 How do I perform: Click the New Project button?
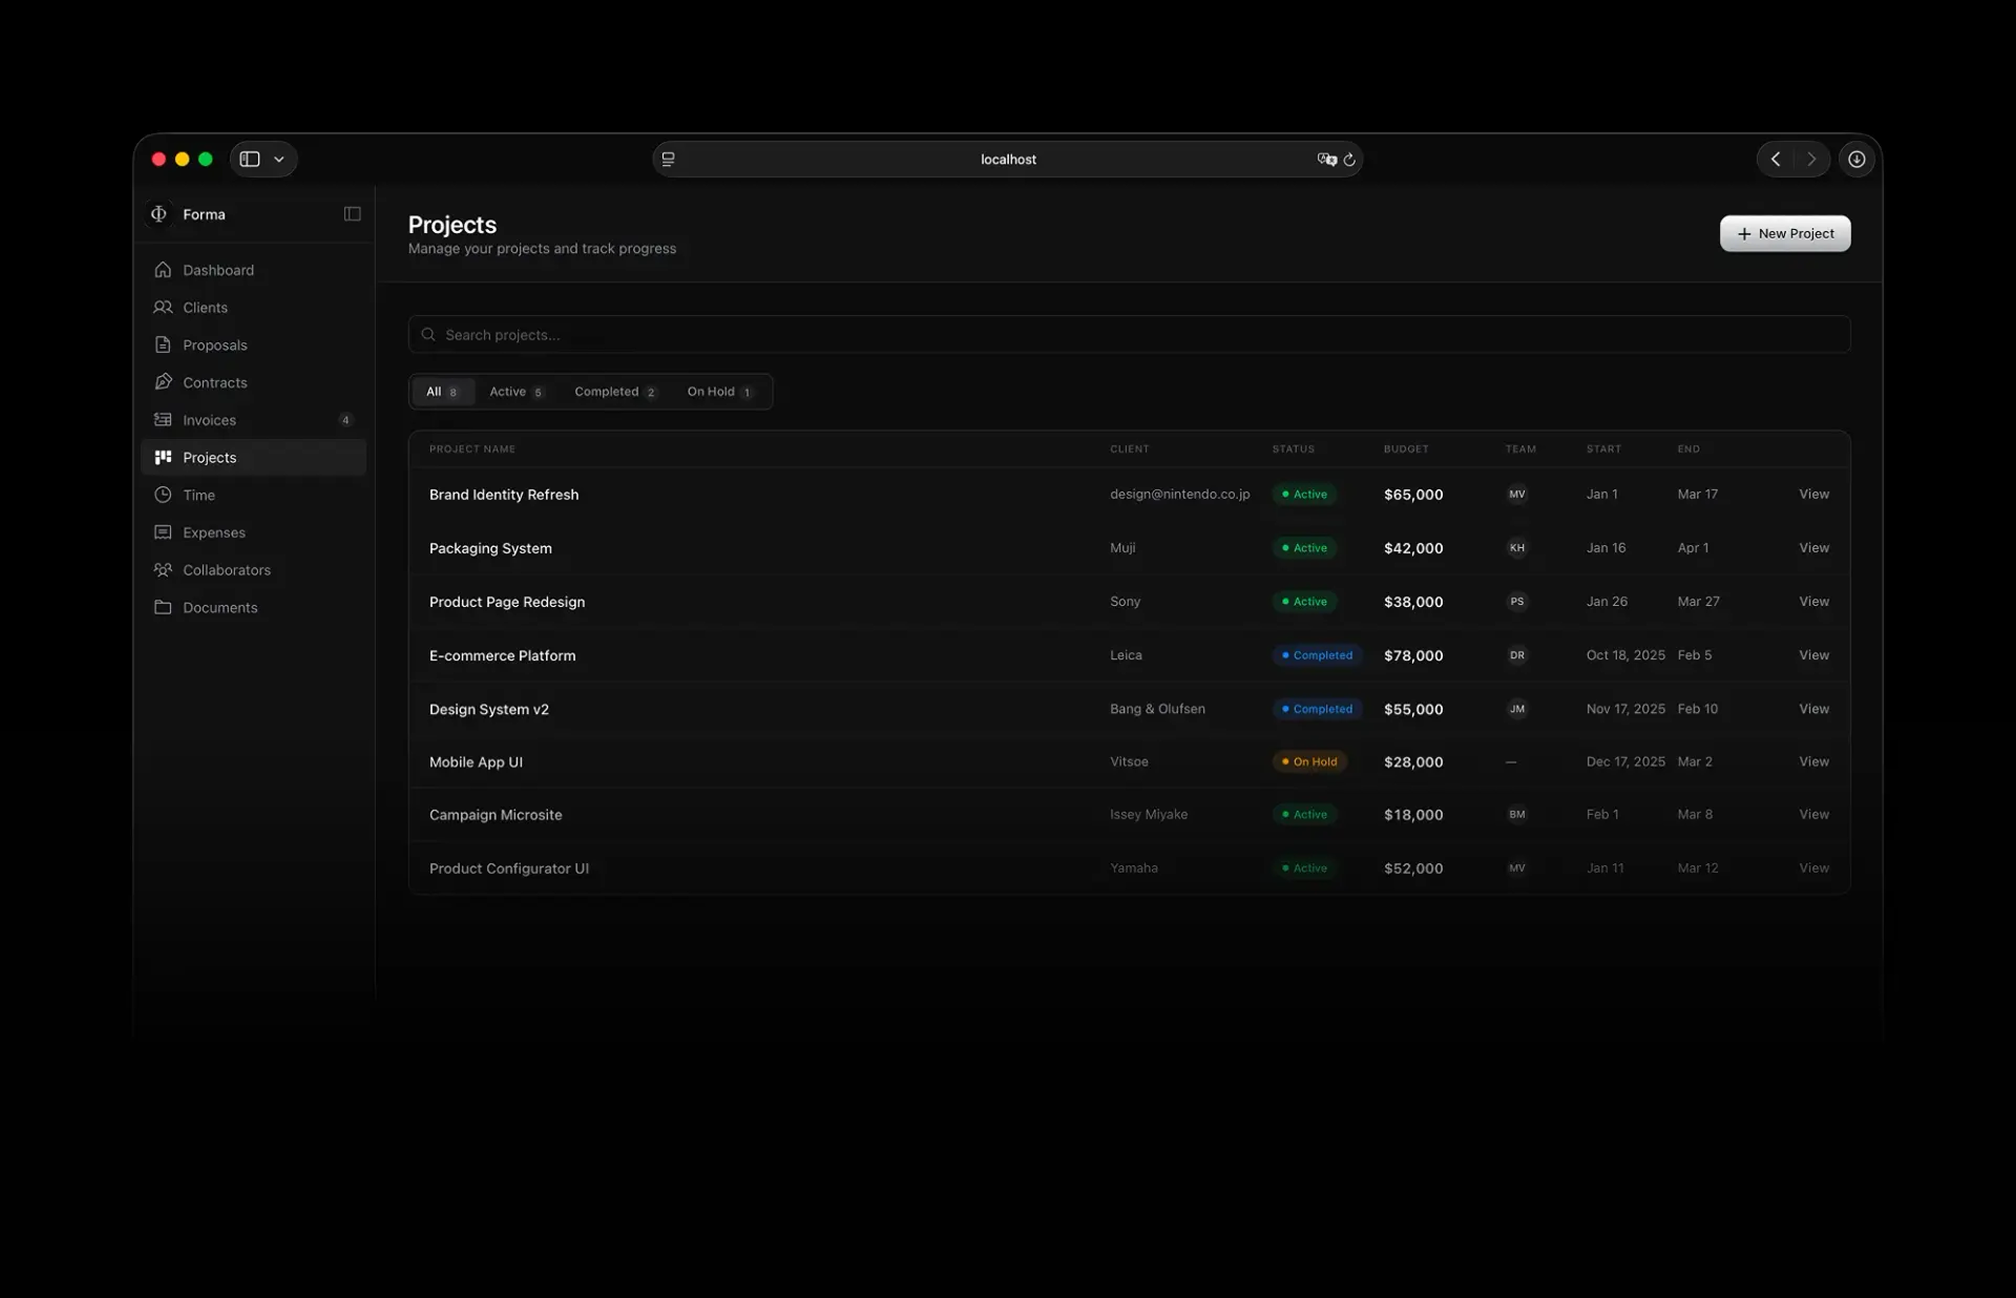1784,234
